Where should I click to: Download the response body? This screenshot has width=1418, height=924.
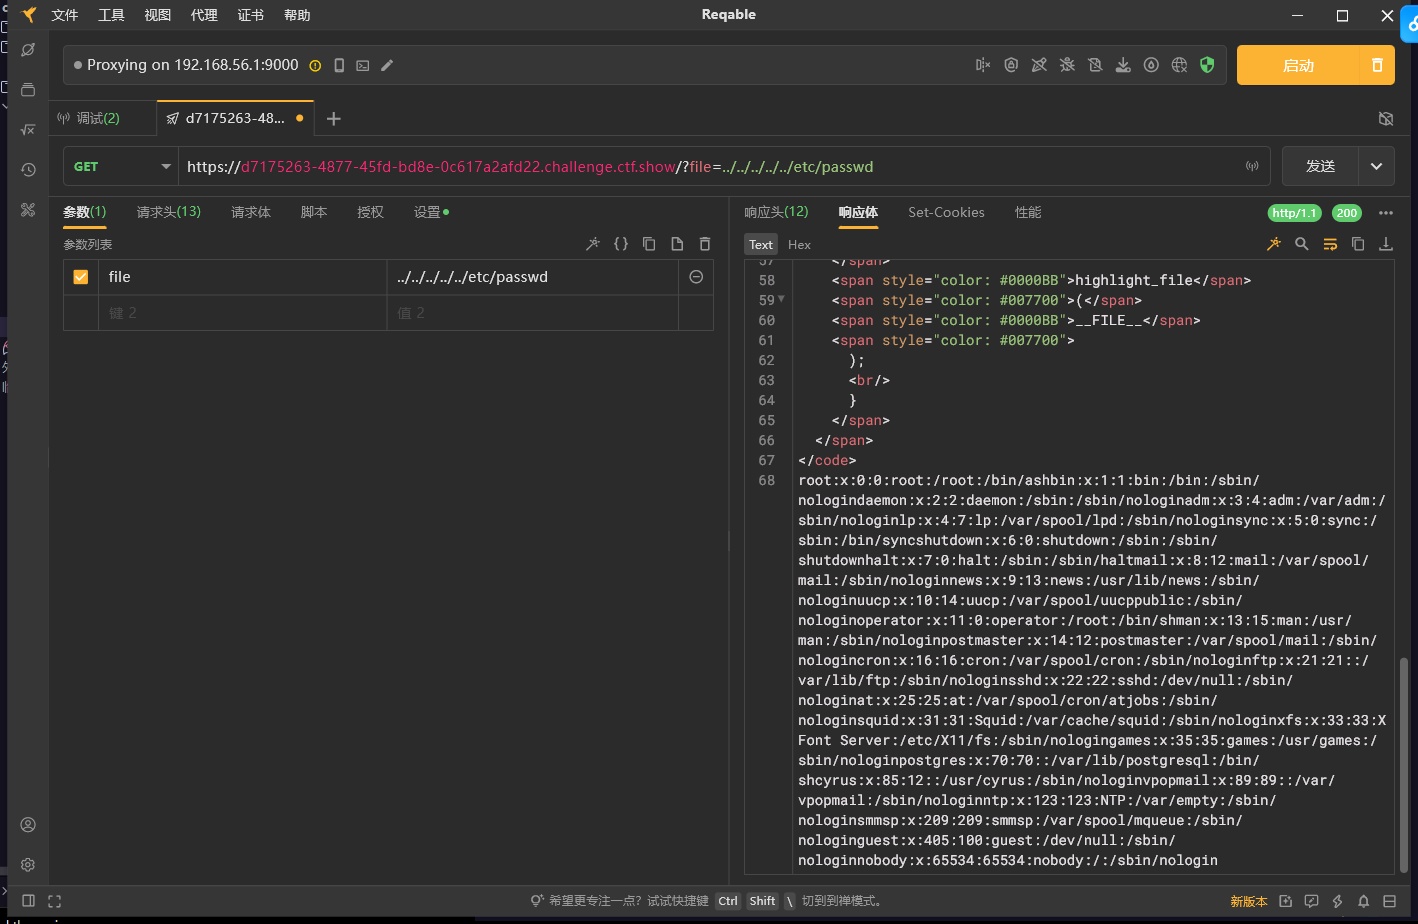tap(1386, 244)
